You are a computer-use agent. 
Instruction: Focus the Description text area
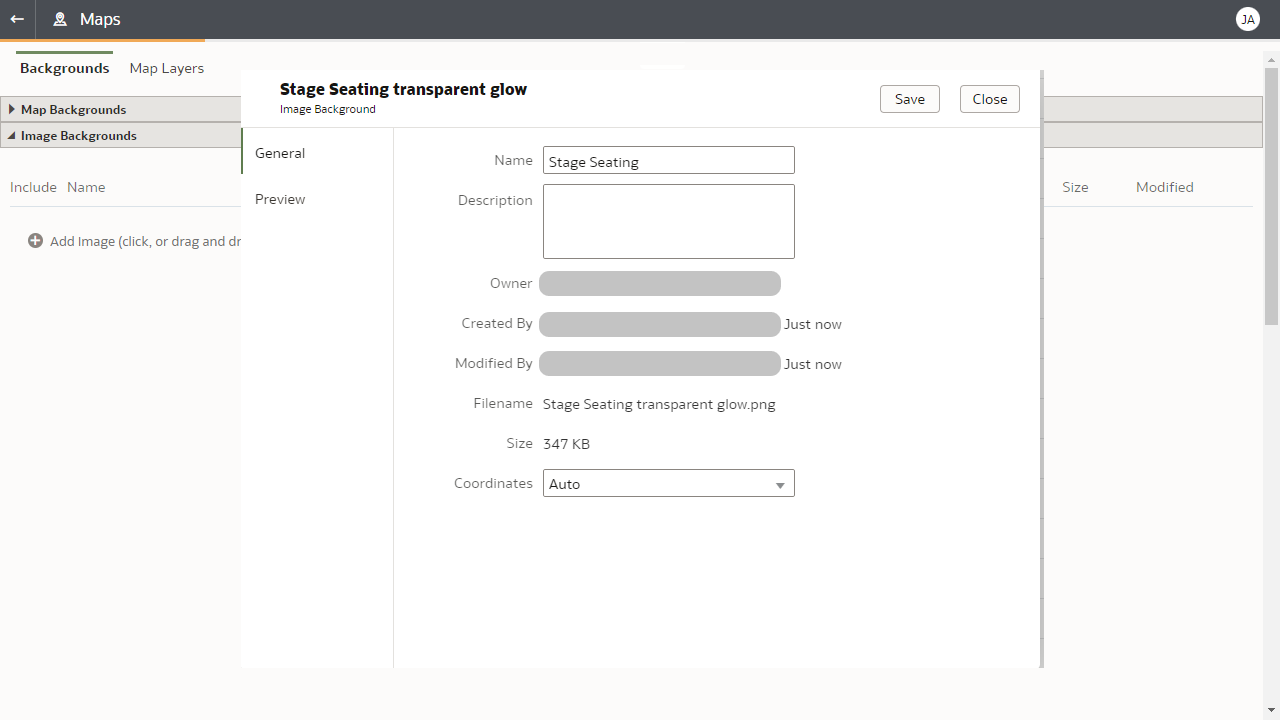pos(668,221)
